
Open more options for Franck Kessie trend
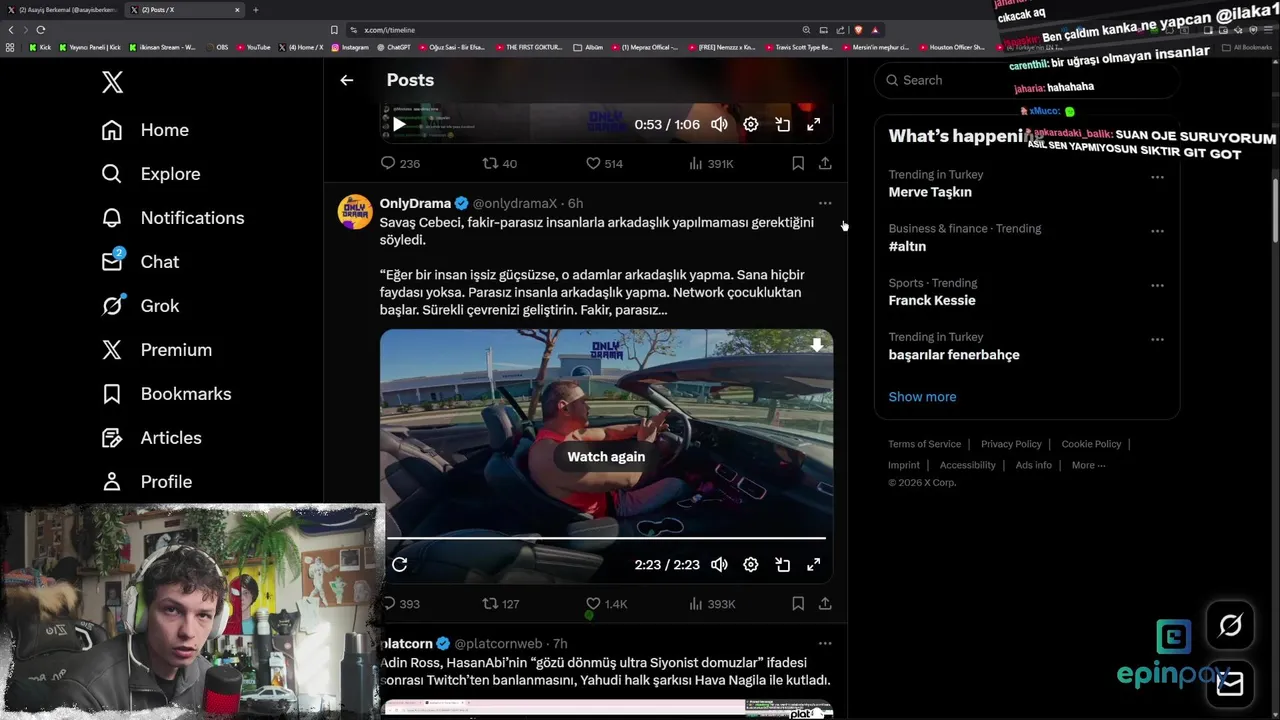1157,285
